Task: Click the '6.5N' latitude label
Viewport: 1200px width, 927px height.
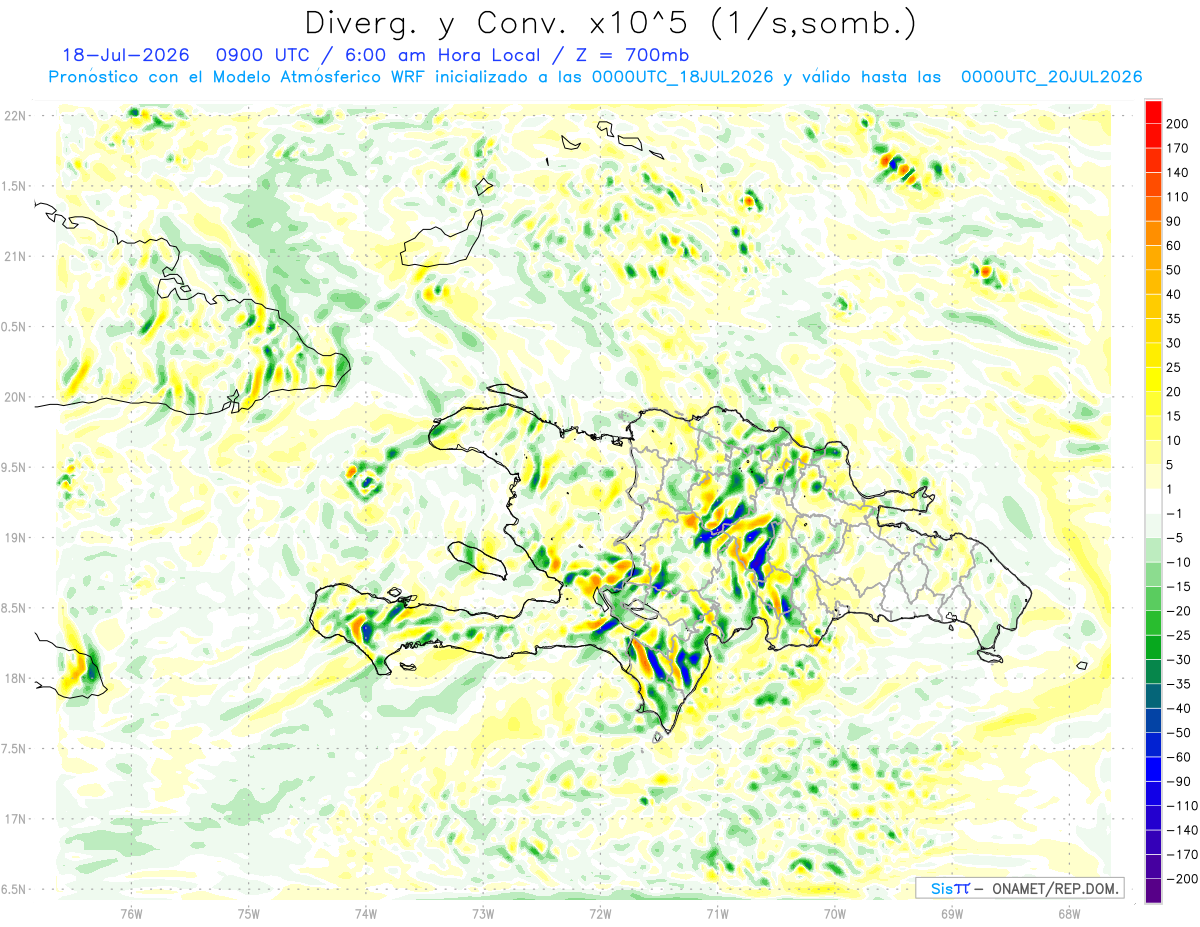Action: pos(14,889)
